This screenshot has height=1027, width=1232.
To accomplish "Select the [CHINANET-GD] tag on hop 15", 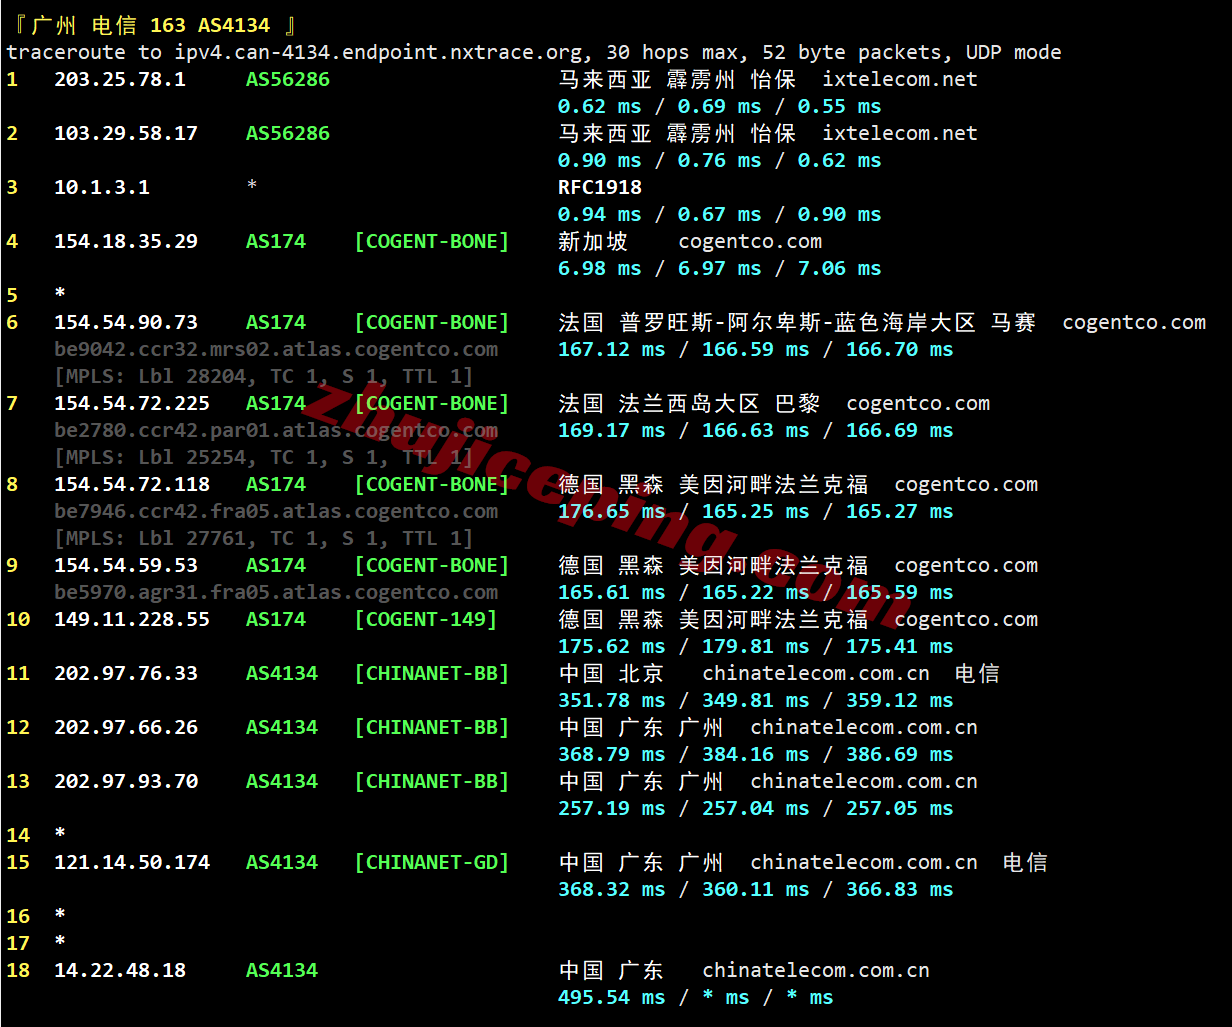I will tap(431, 862).
